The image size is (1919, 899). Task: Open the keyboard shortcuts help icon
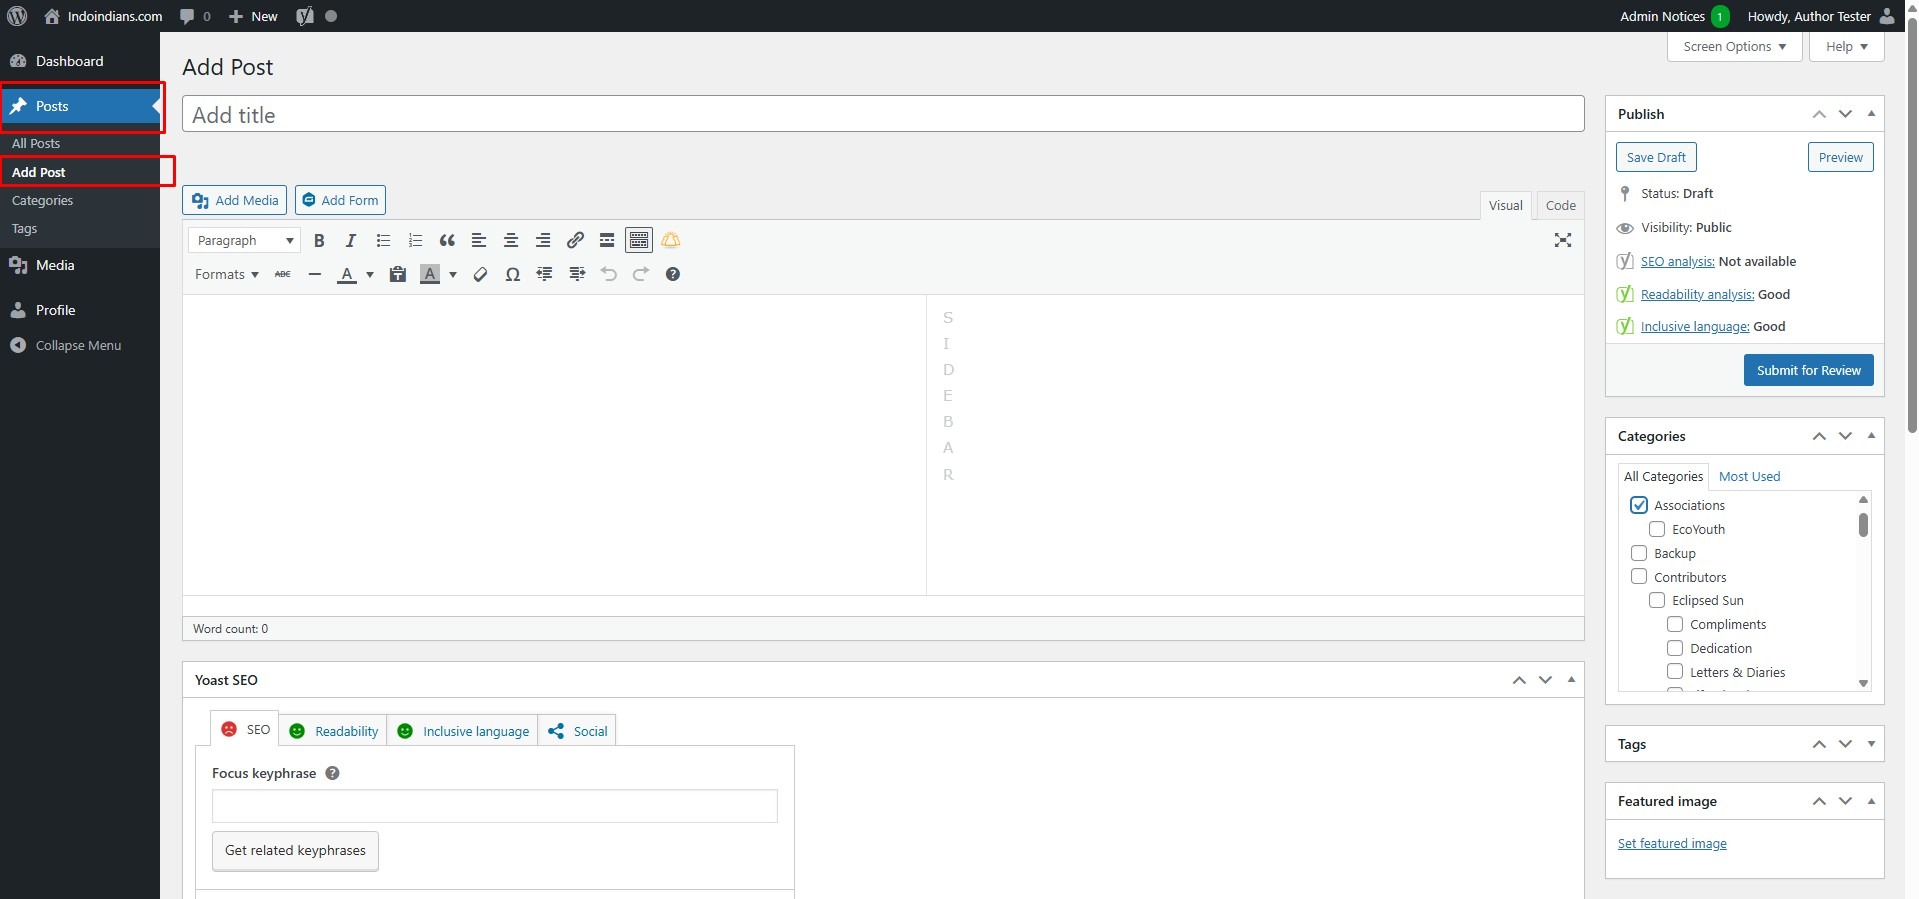click(x=673, y=275)
